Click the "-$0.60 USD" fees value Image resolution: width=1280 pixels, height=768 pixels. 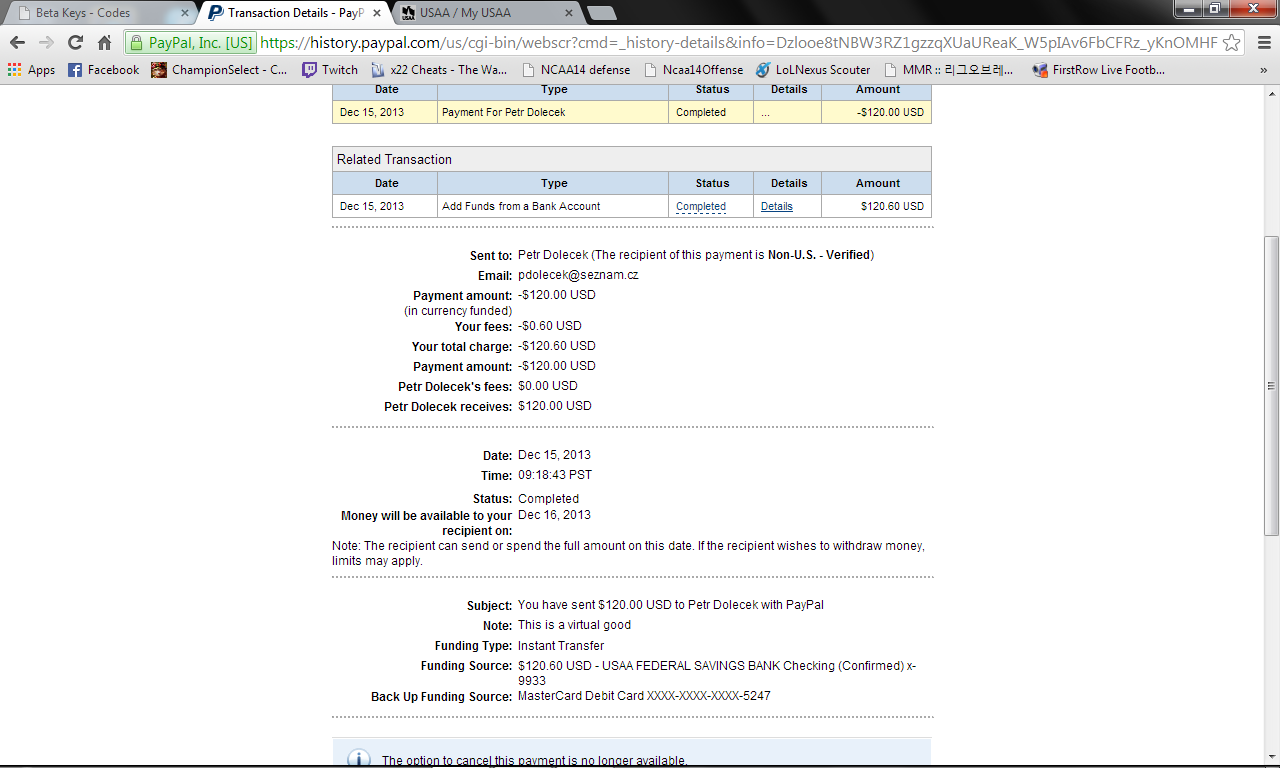[550, 326]
